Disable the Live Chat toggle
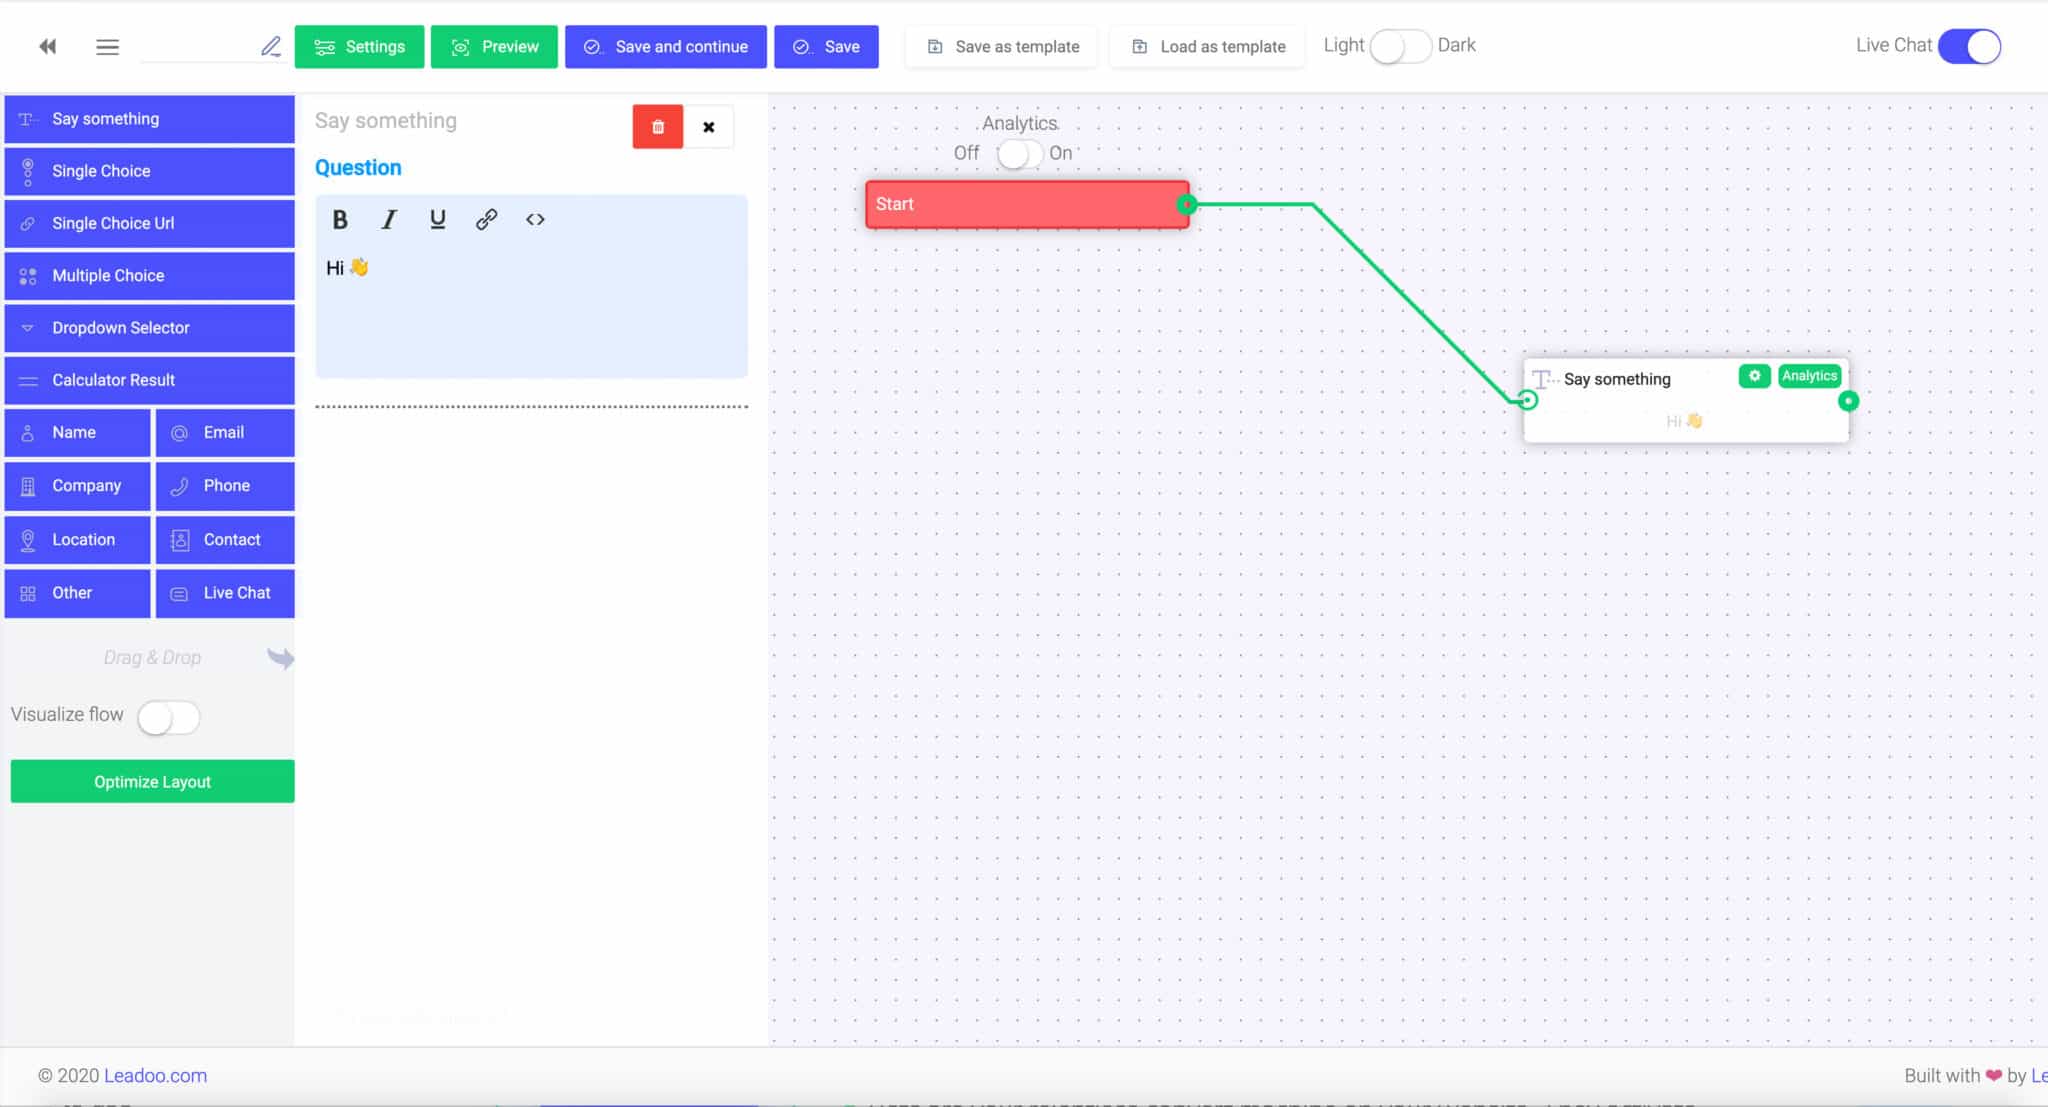 pos(1968,46)
